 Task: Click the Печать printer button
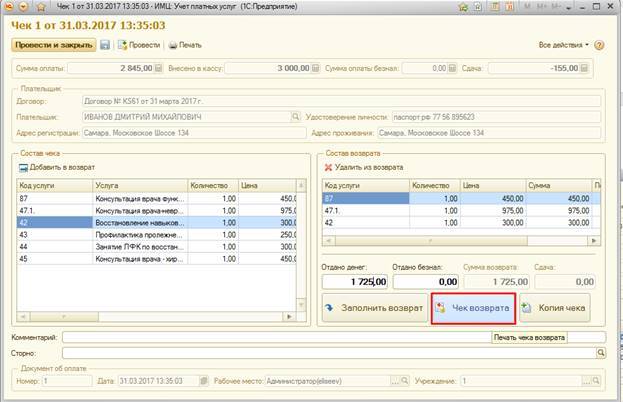[184, 45]
